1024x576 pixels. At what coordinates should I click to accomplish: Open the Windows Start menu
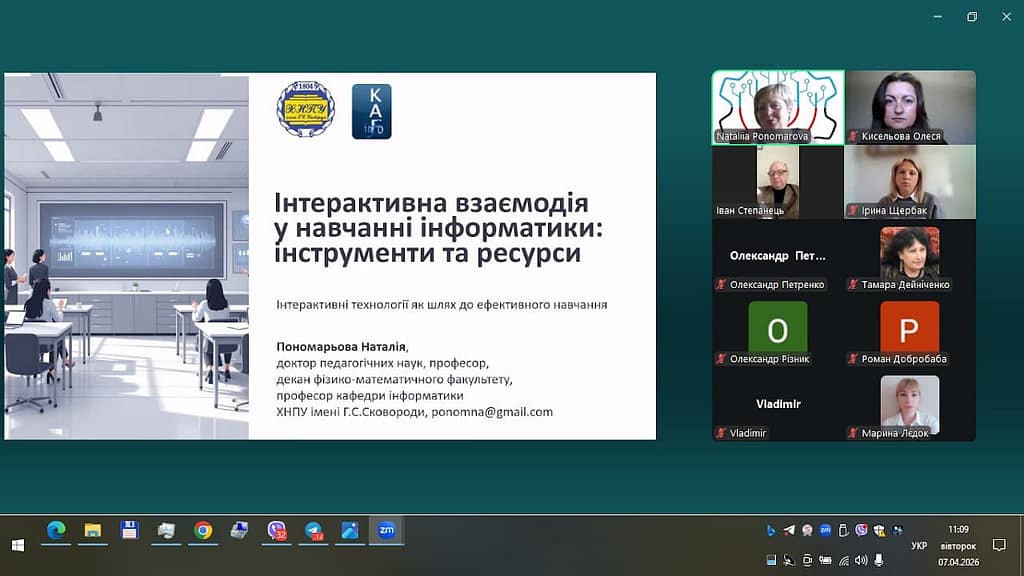[x=17, y=545]
